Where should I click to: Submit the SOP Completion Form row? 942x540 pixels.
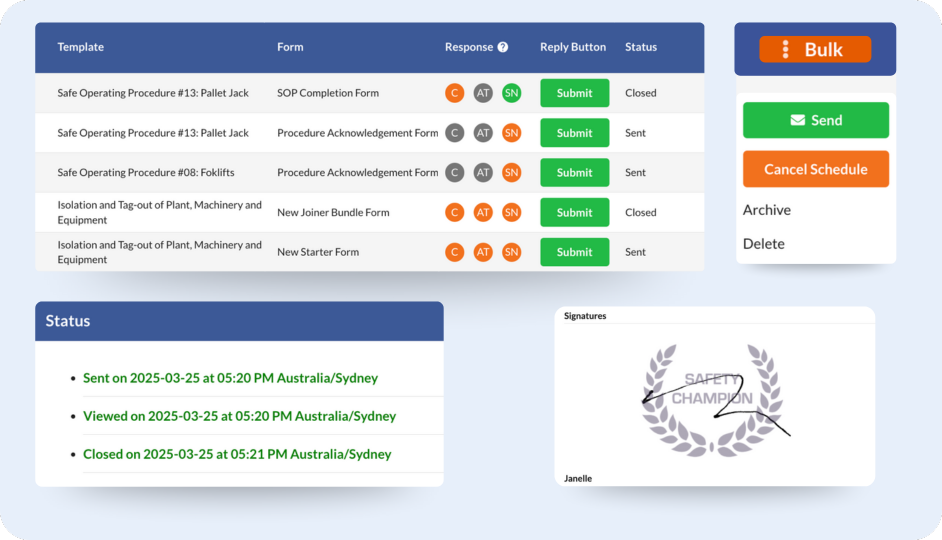click(574, 93)
